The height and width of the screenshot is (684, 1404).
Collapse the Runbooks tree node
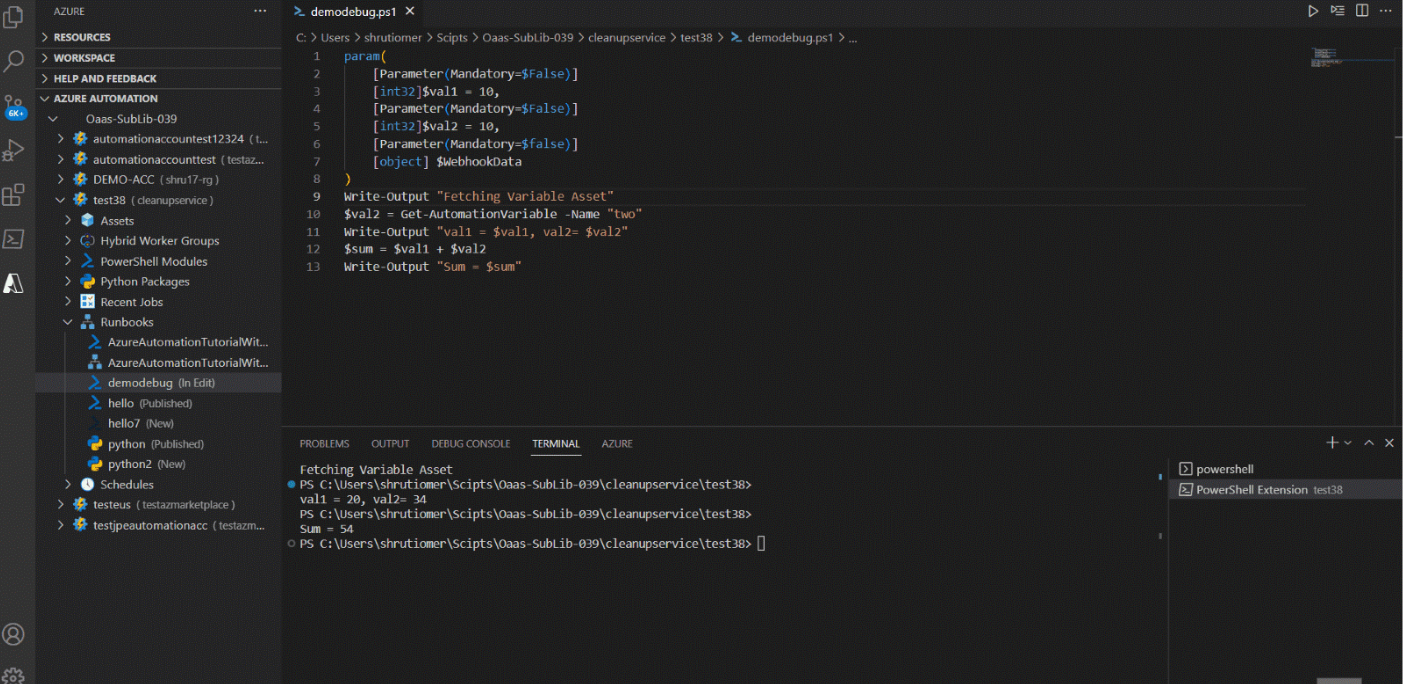click(x=68, y=322)
